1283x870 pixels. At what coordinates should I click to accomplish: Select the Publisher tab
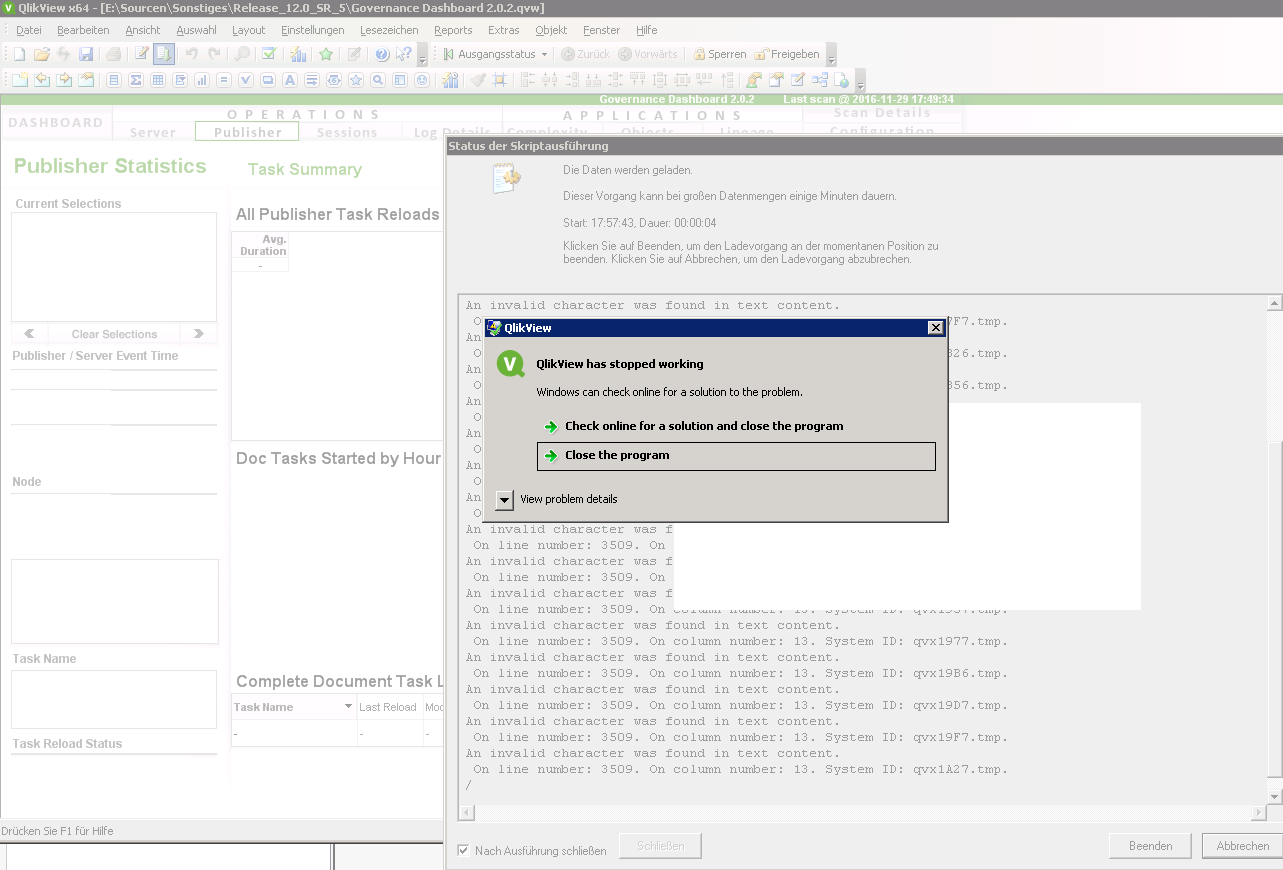[247, 132]
